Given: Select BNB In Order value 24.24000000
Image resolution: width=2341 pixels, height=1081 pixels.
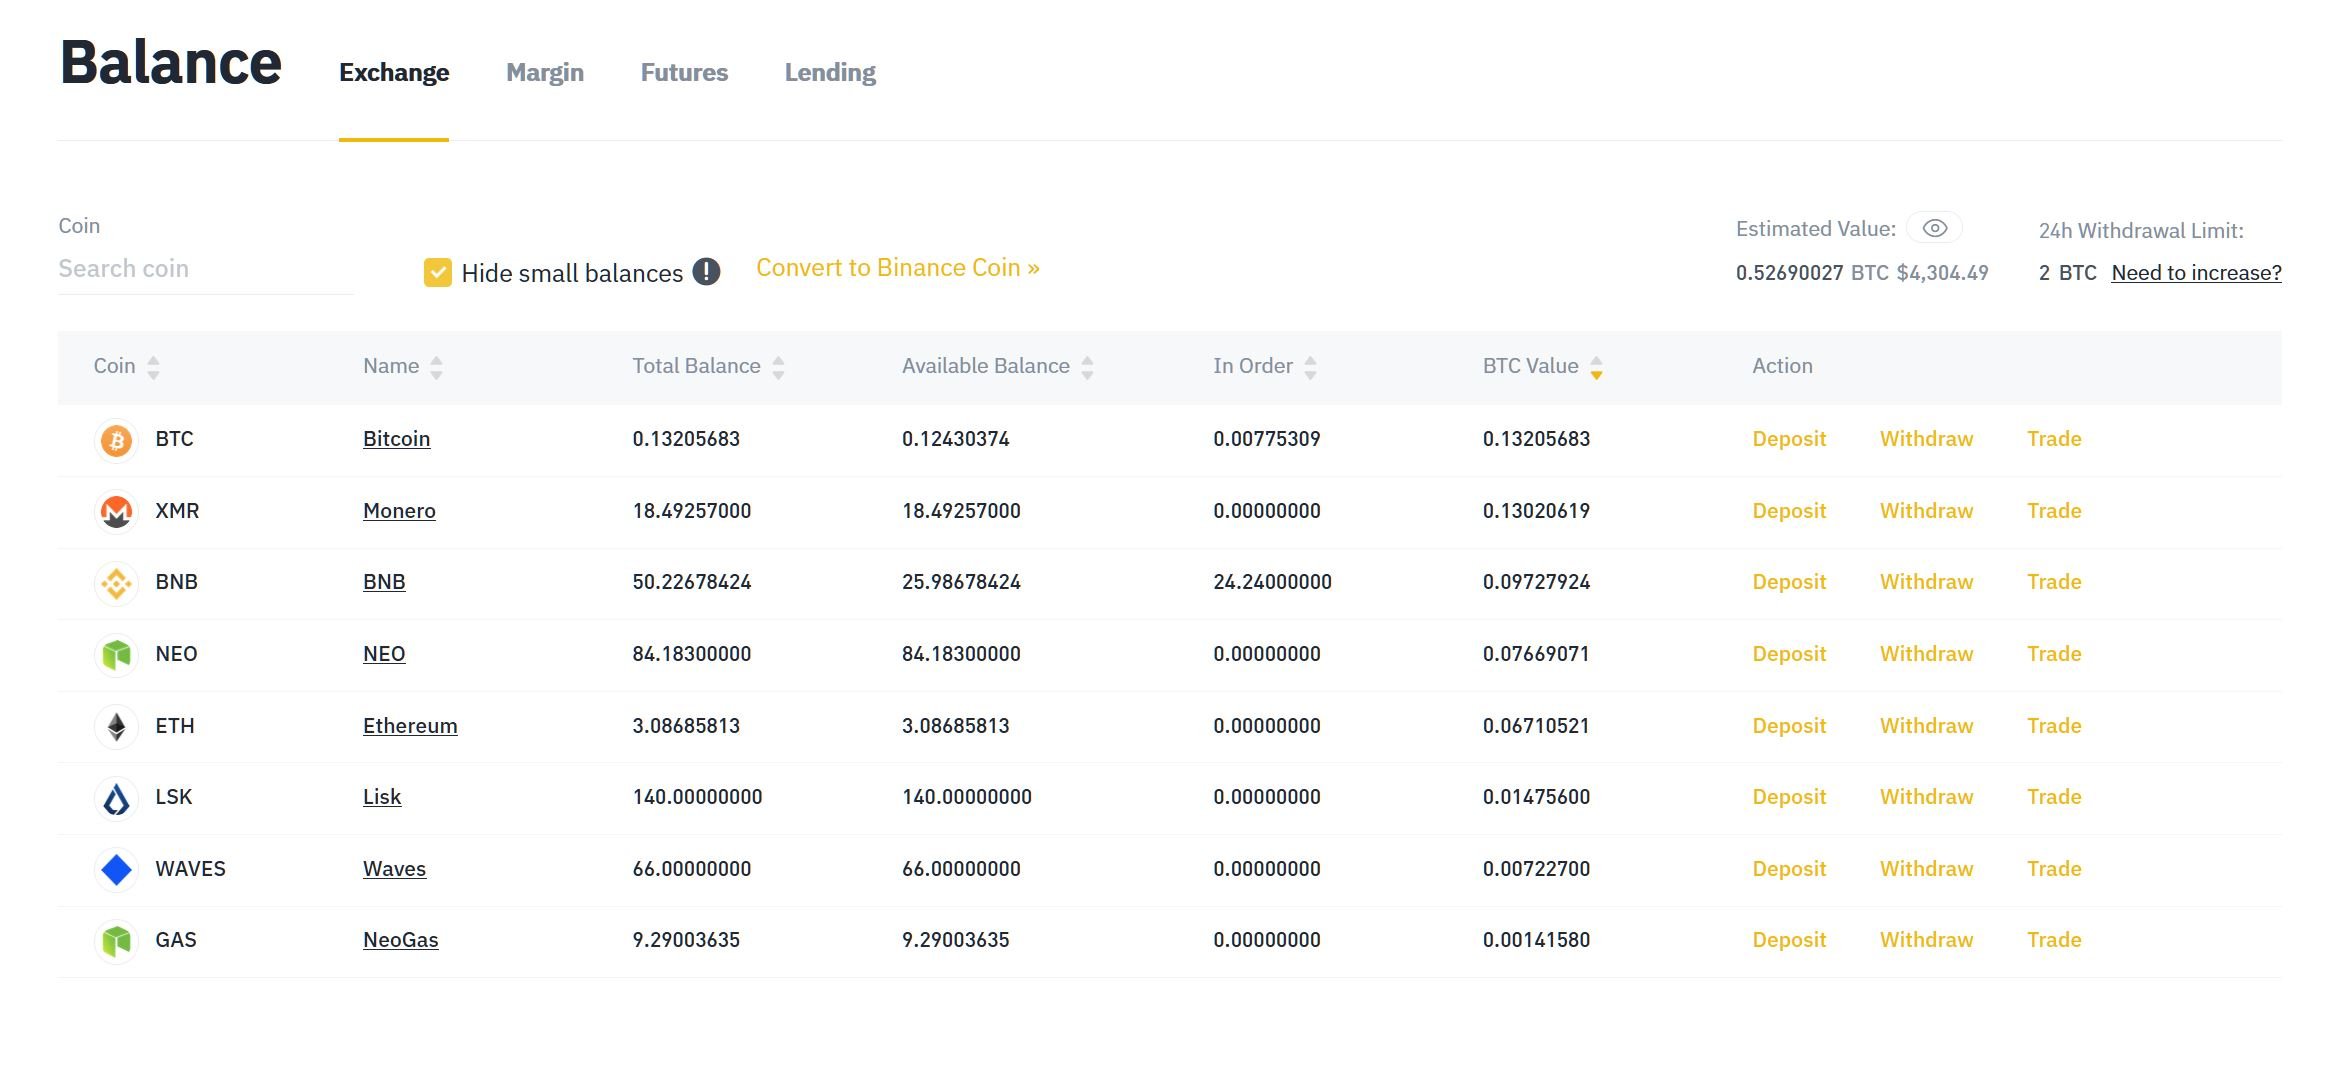Looking at the screenshot, I should (1272, 582).
